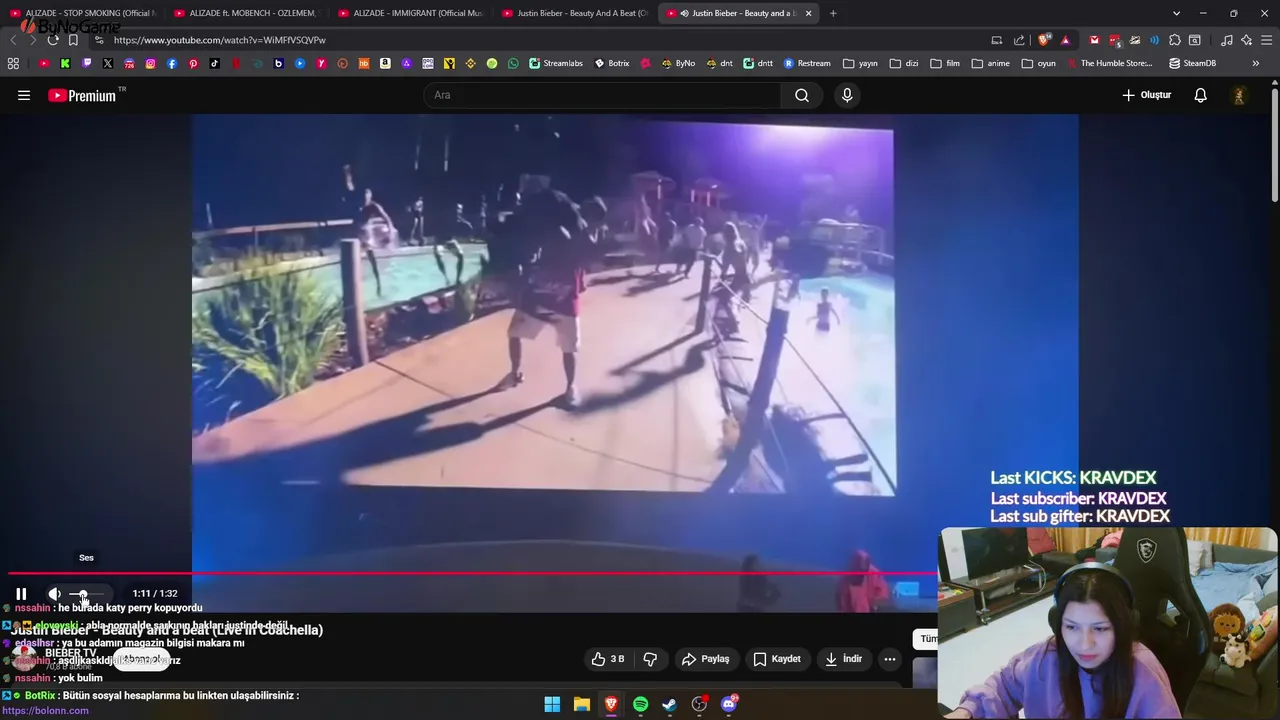Open the YouTube account avatar menu

click(x=1239, y=95)
